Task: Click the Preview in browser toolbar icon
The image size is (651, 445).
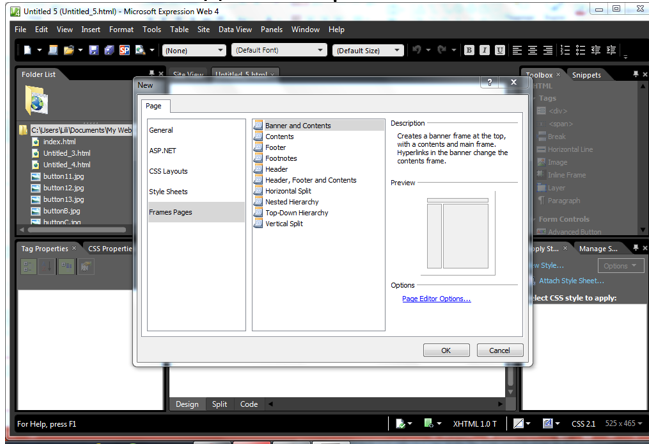Action: 140,50
